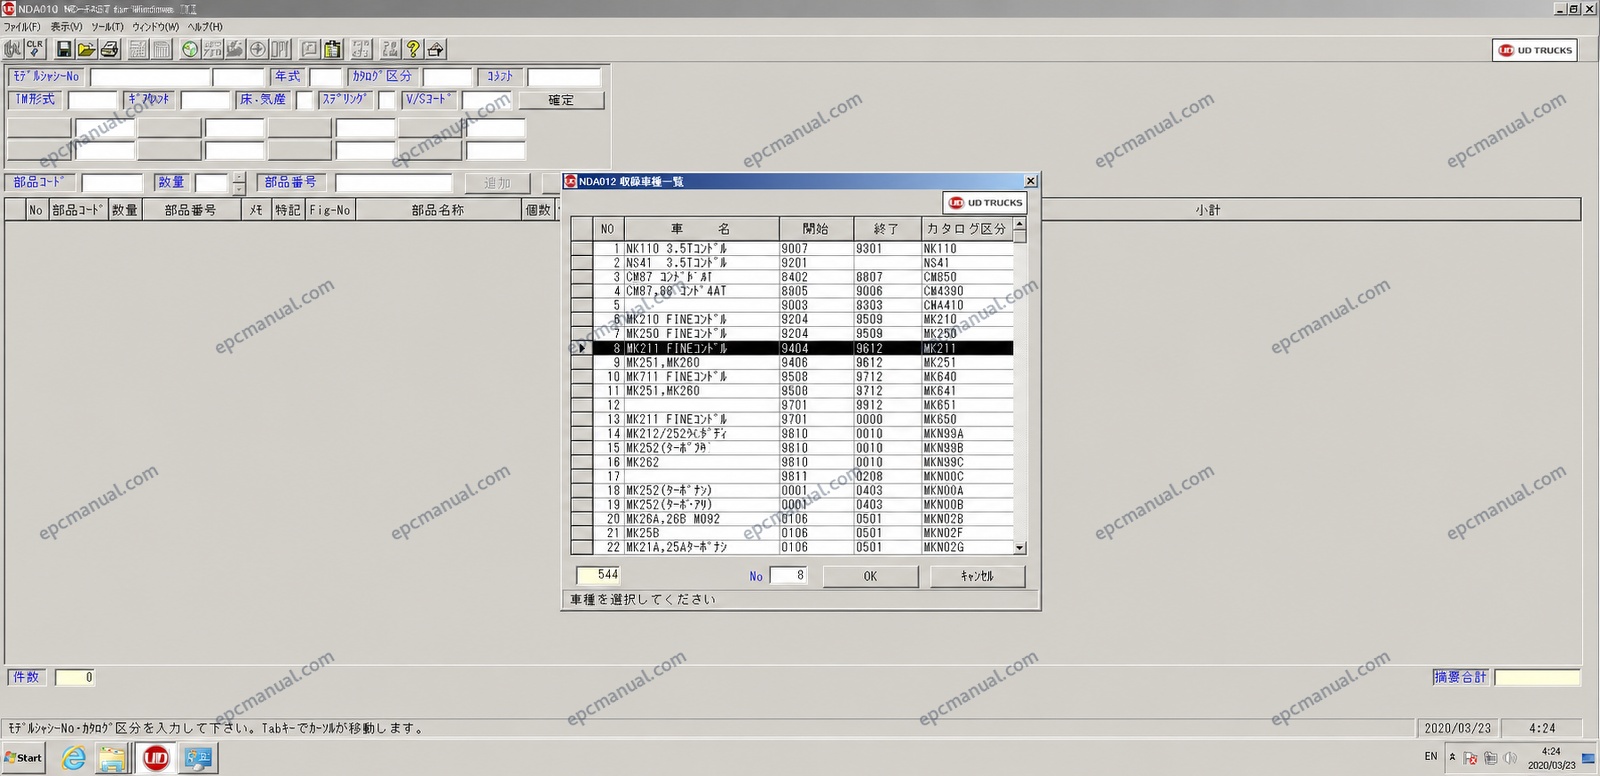The image size is (1600, 776).
Task: Click the 年式 input field
Action: (326, 77)
